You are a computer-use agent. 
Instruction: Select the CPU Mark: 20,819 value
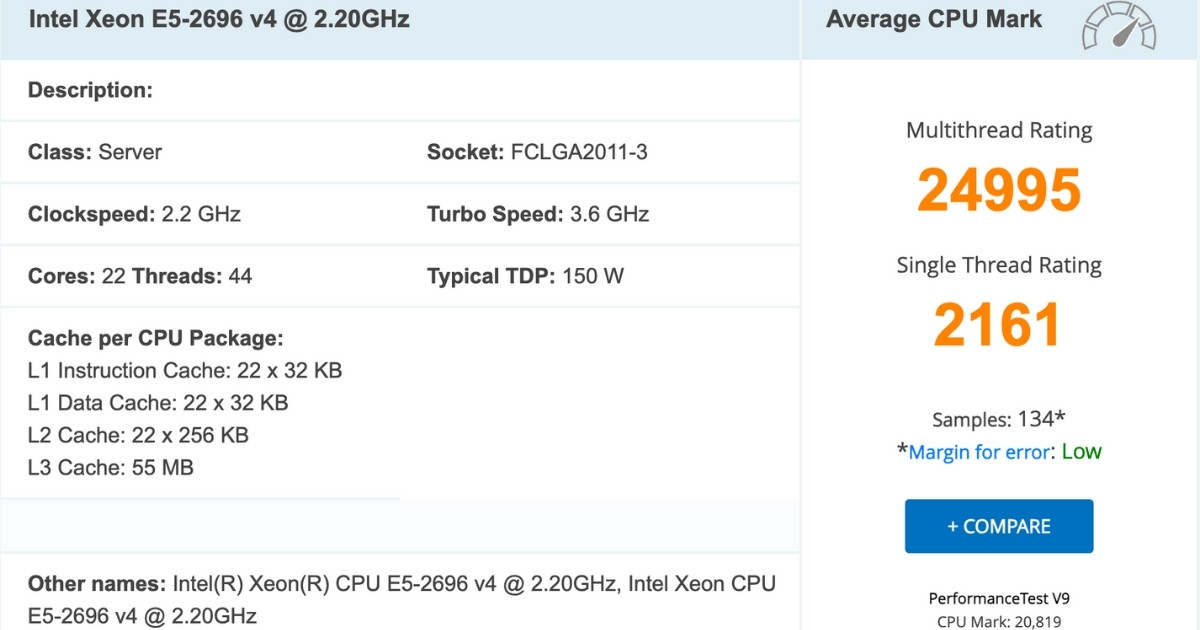(998, 620)
